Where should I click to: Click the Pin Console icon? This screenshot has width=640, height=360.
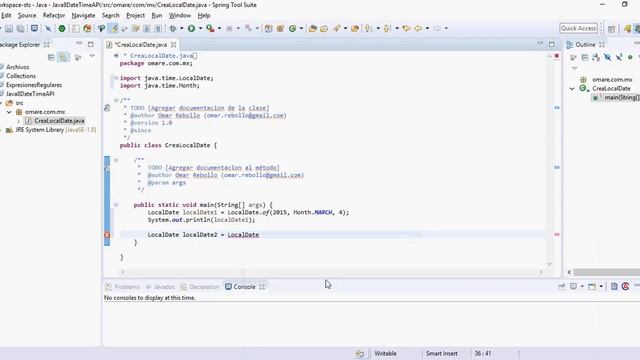[x=562, y=287]
